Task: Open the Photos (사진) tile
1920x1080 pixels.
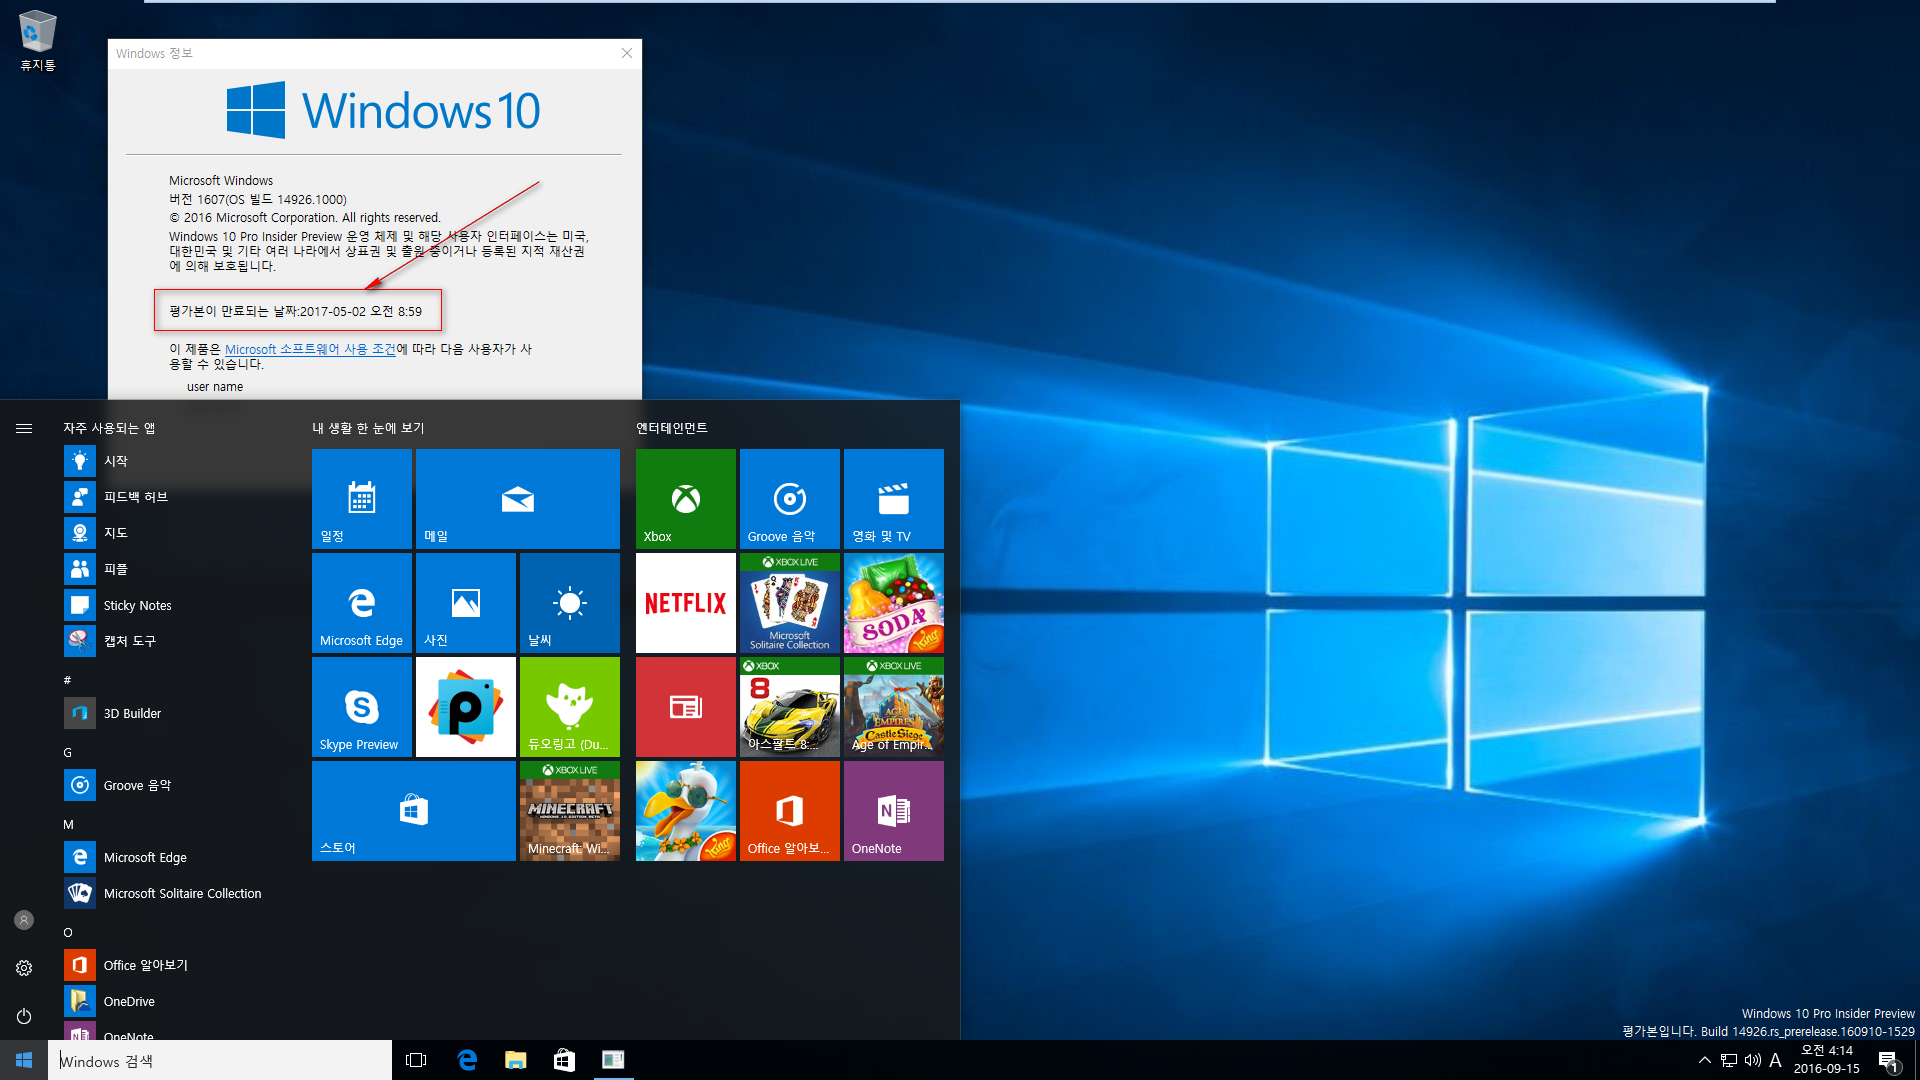Action: (x=466, y=602)
